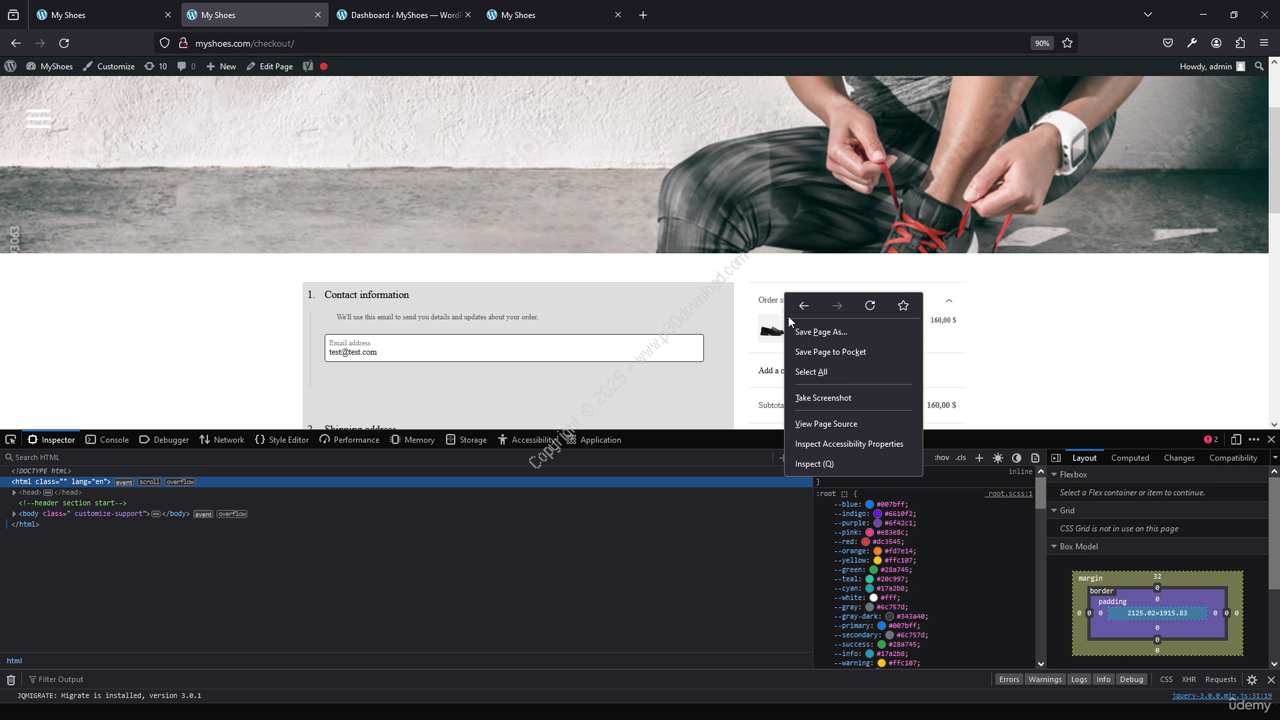The image size is (1280, 720).
Task: Clear the web console output
Action: point(11,679)
